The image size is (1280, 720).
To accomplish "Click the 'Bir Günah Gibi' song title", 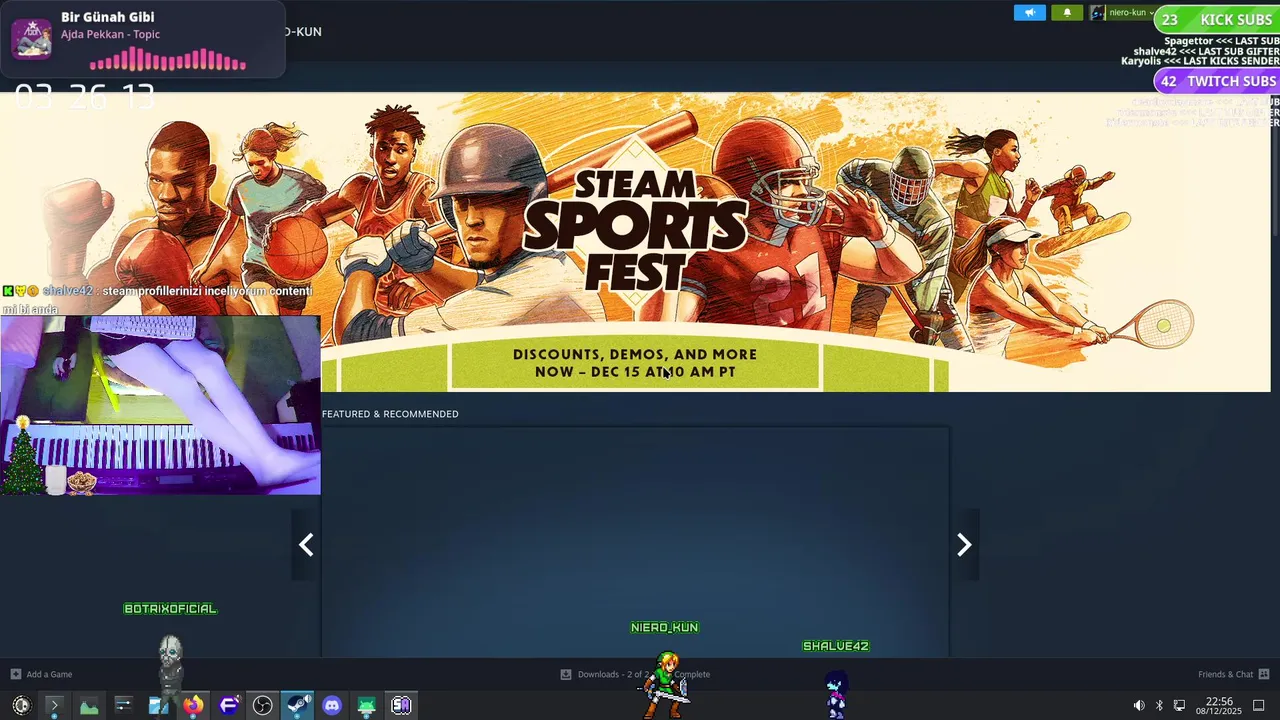I will pos(108,17).
